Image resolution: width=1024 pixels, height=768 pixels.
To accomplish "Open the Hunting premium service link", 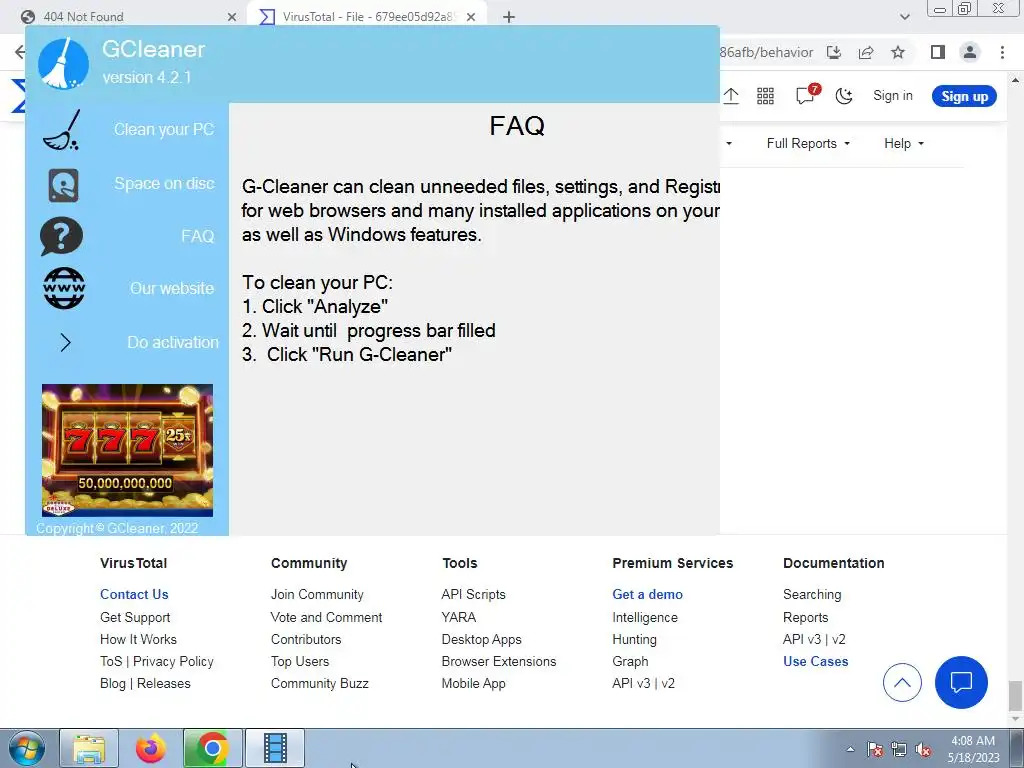I will [x=634, y=639].
